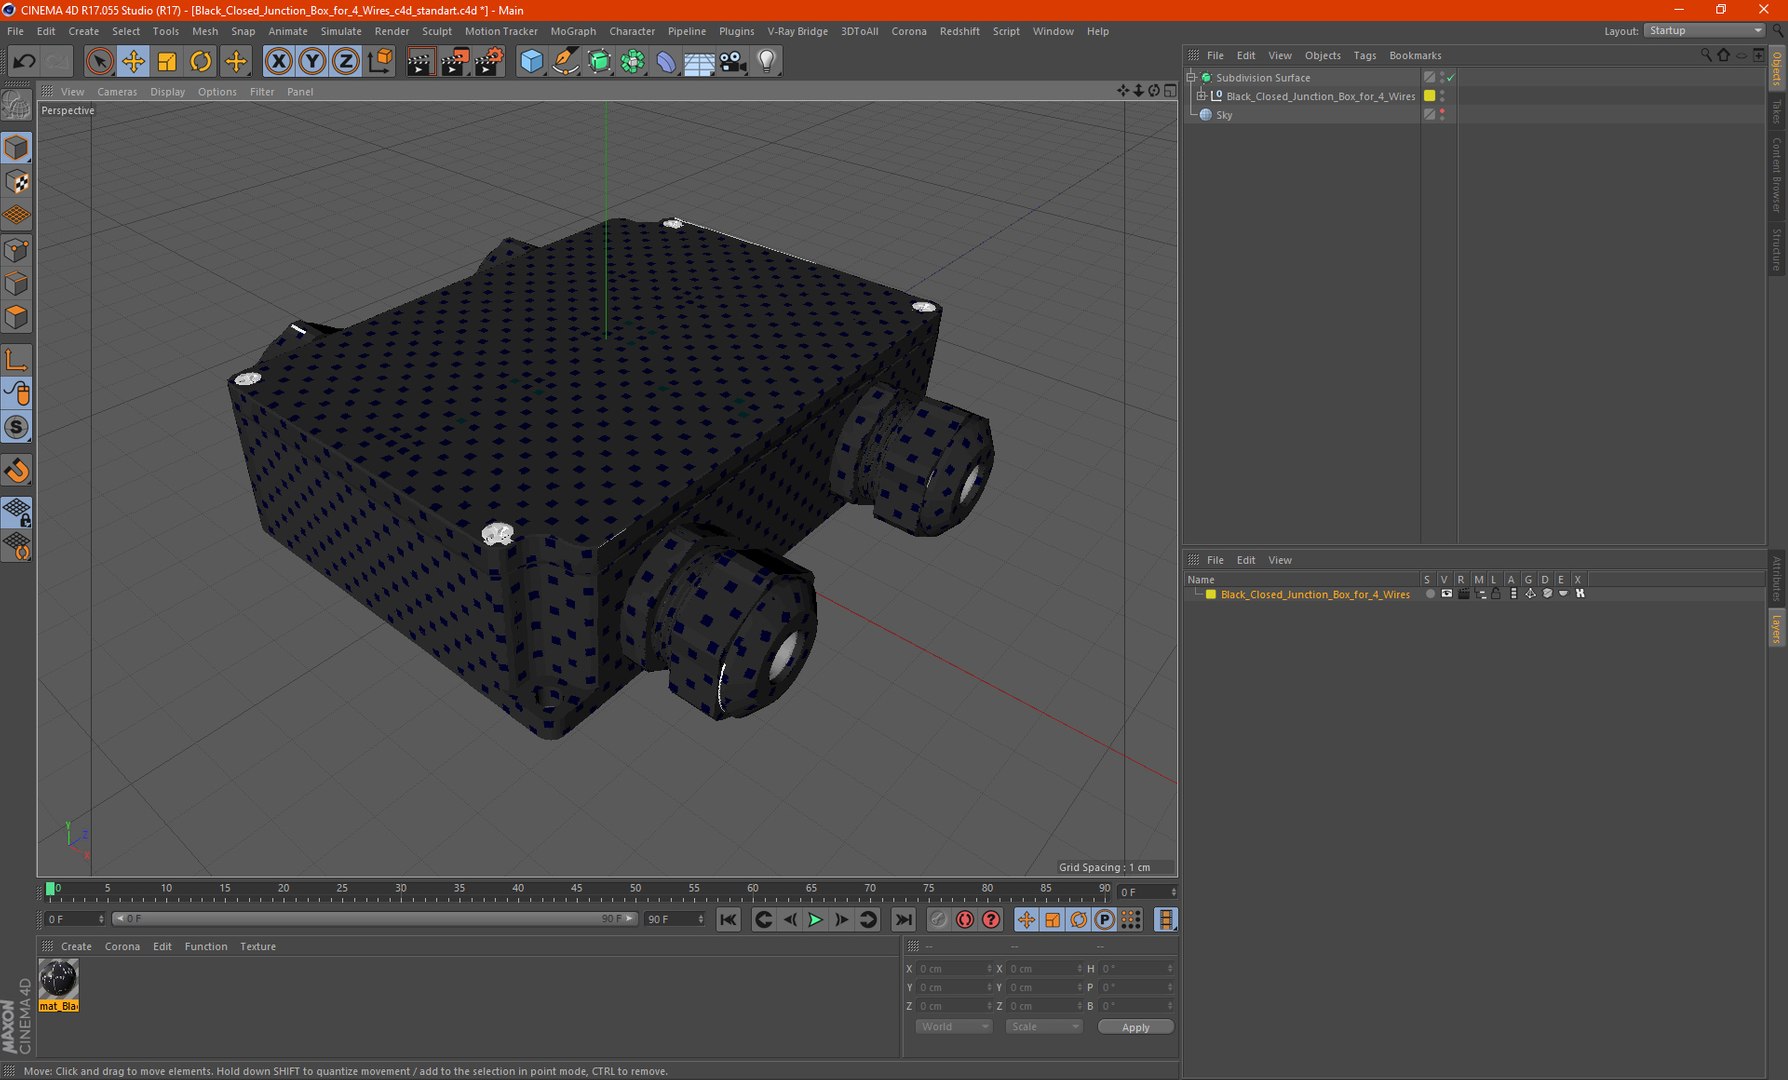Open the Light object icon

(767, 62)
